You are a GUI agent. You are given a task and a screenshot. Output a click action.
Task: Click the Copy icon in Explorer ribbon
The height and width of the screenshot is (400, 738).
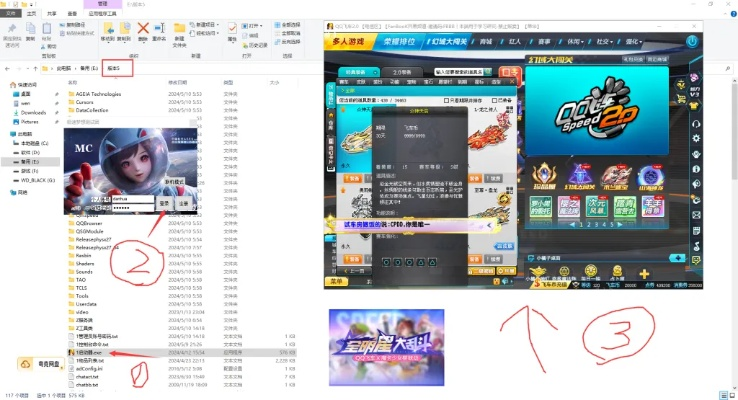click(x=30, y=28)
